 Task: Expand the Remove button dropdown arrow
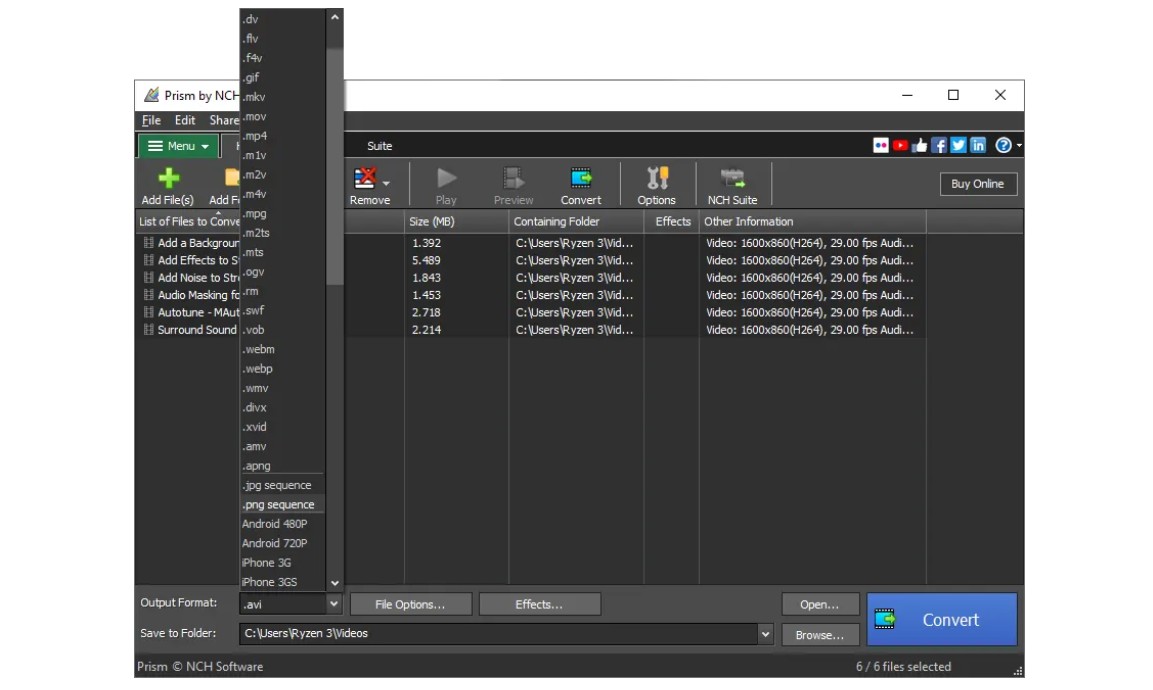click(x=386, y=183)
